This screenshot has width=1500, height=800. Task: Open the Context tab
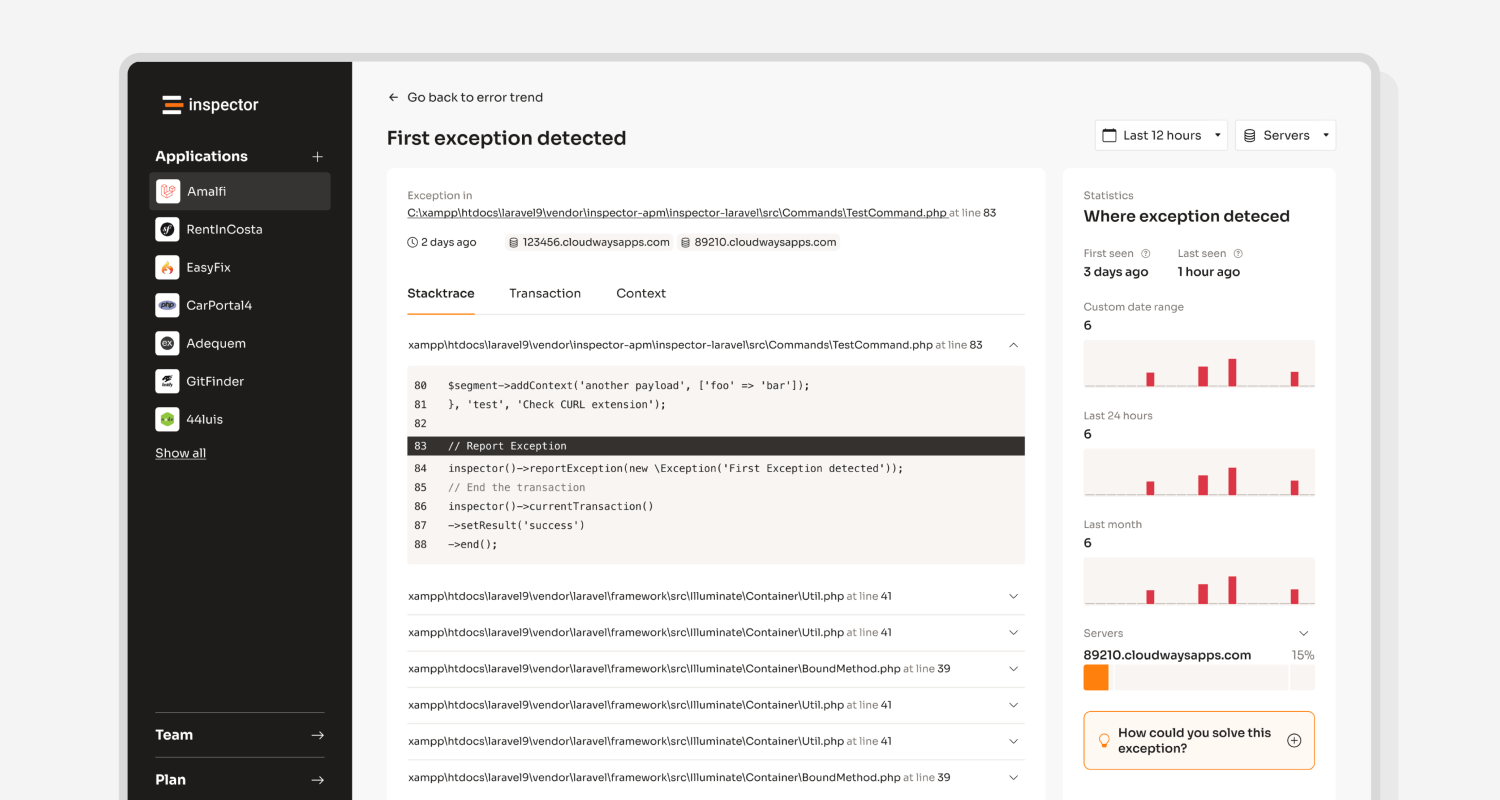641,293
